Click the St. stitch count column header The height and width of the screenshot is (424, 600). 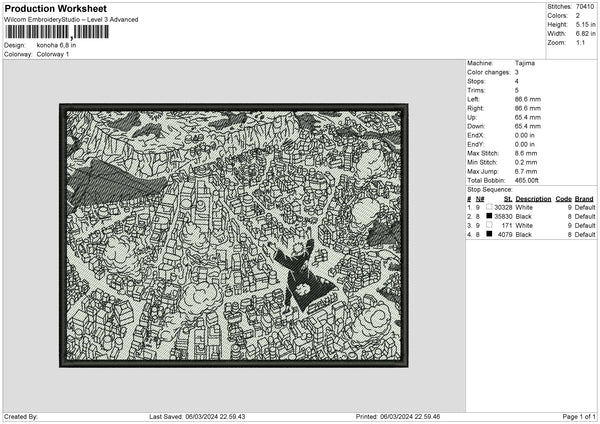[x=508, y=198]
